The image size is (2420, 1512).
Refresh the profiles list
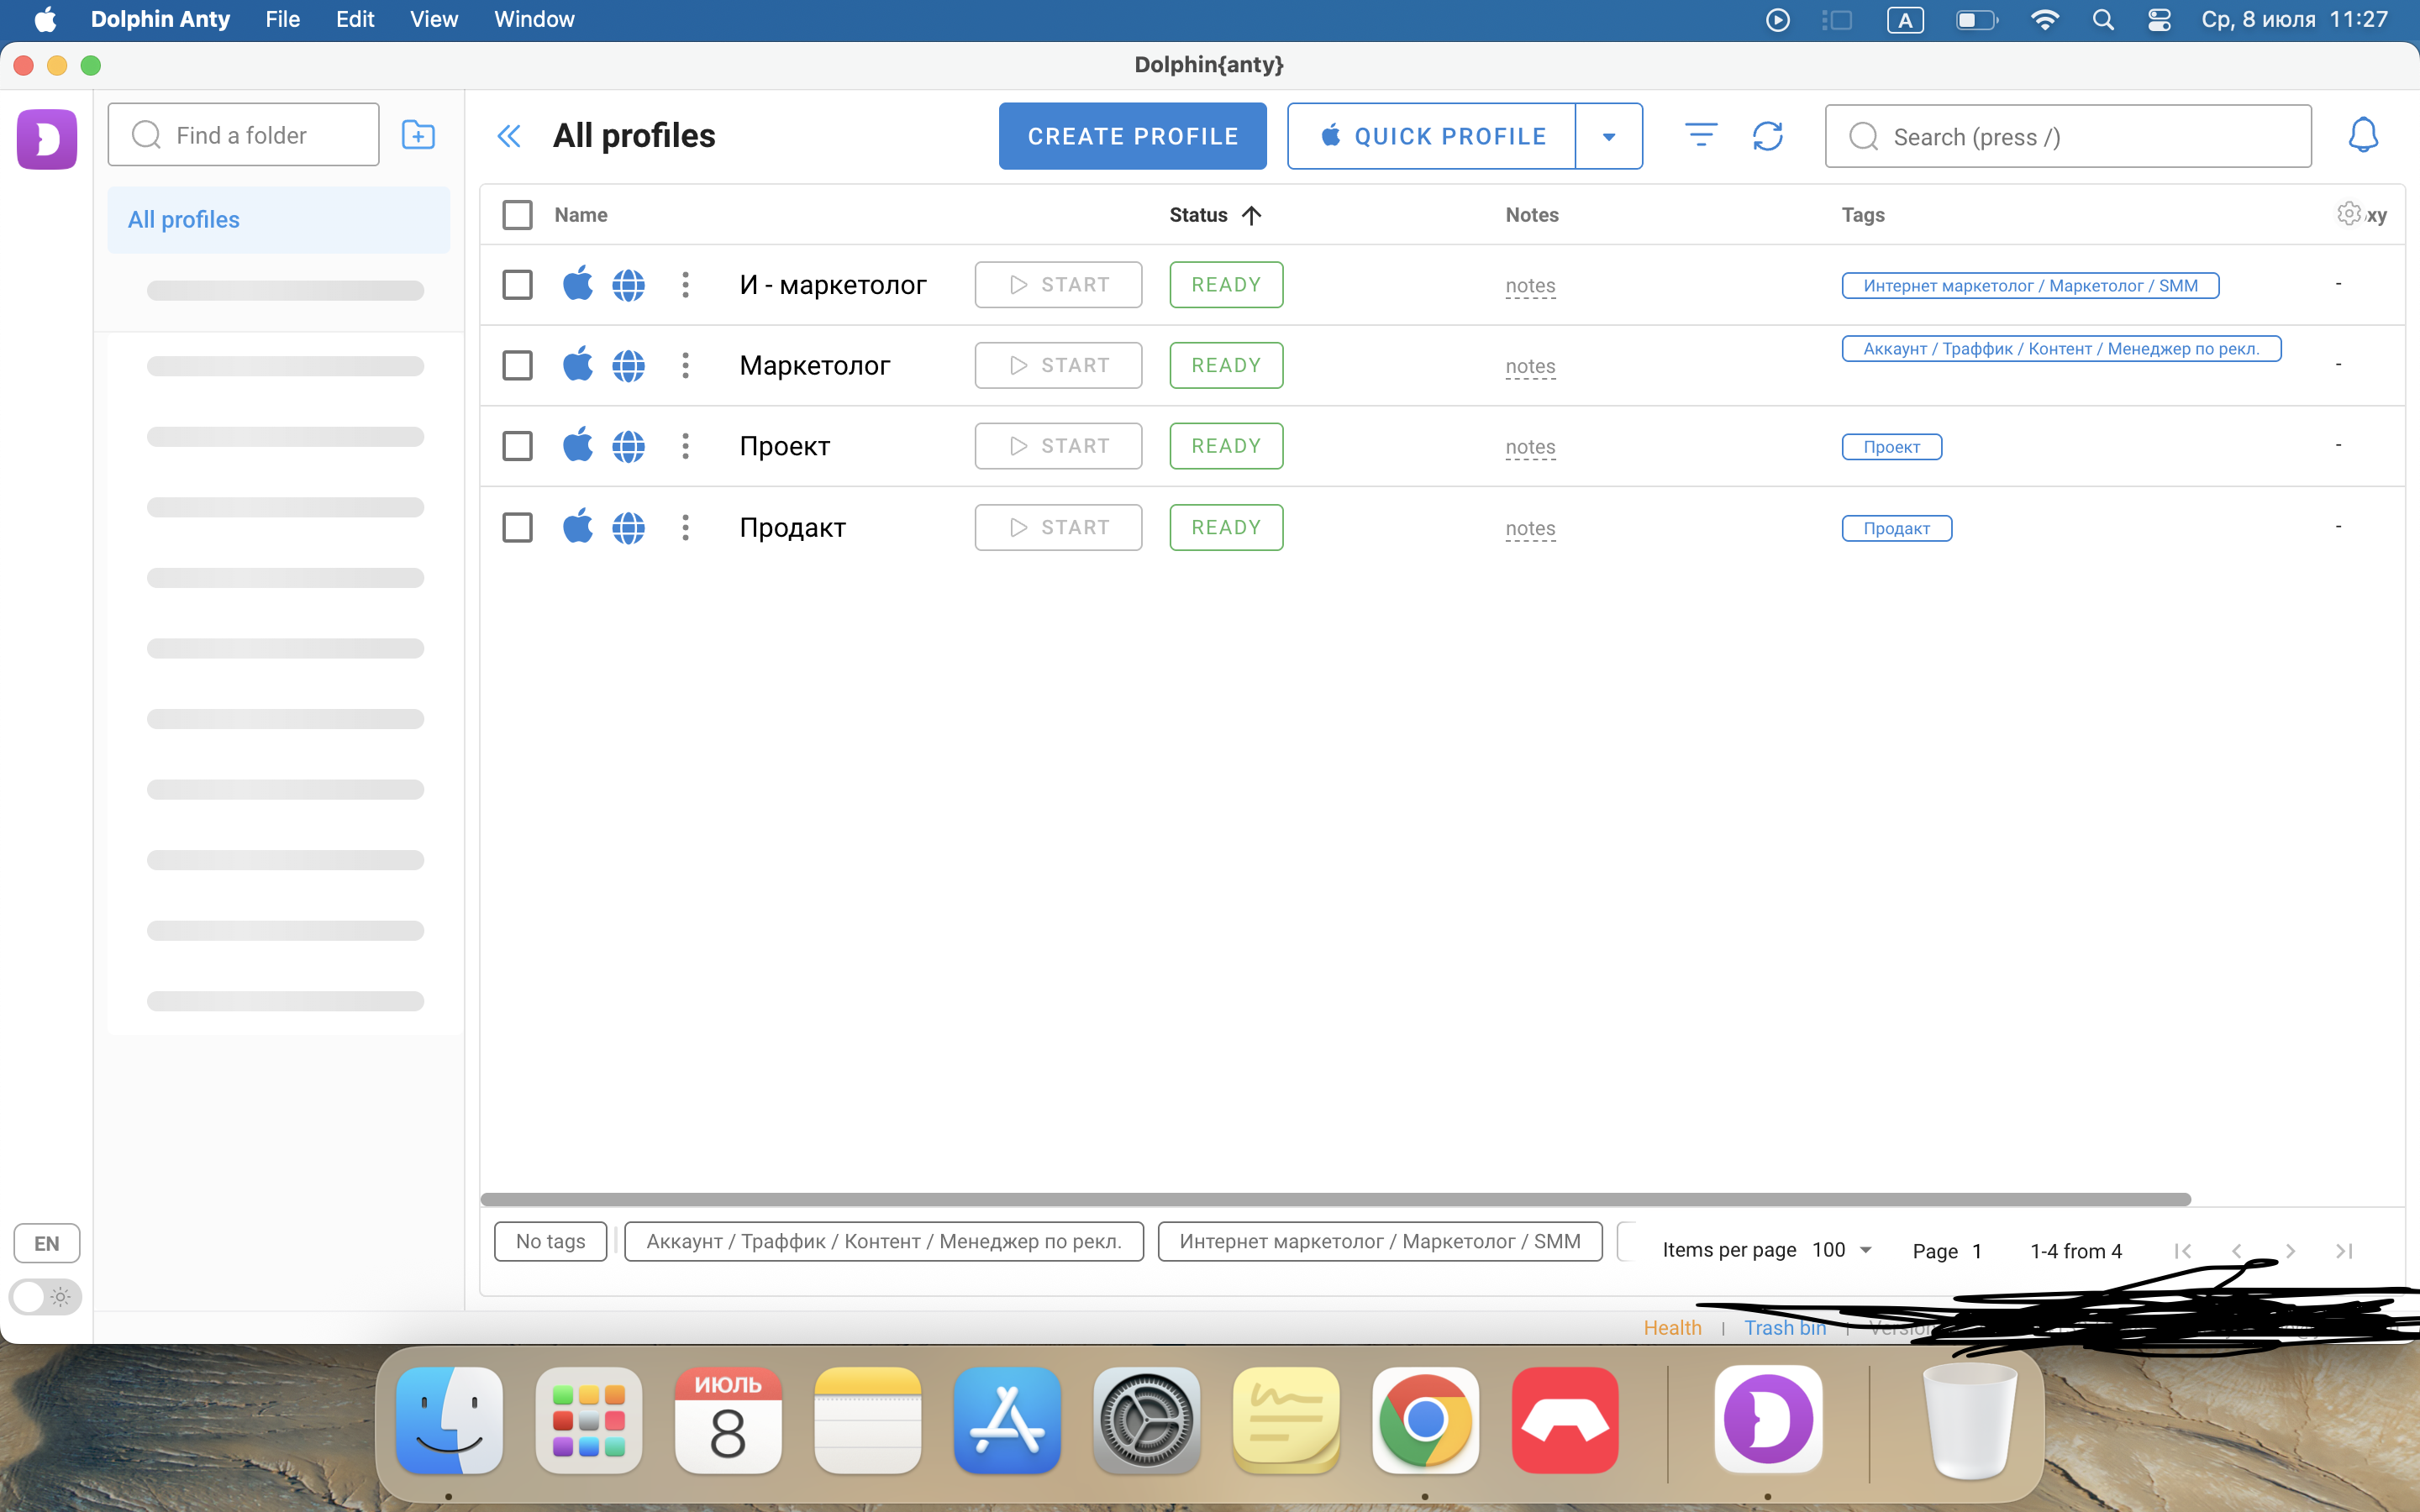1768,136
